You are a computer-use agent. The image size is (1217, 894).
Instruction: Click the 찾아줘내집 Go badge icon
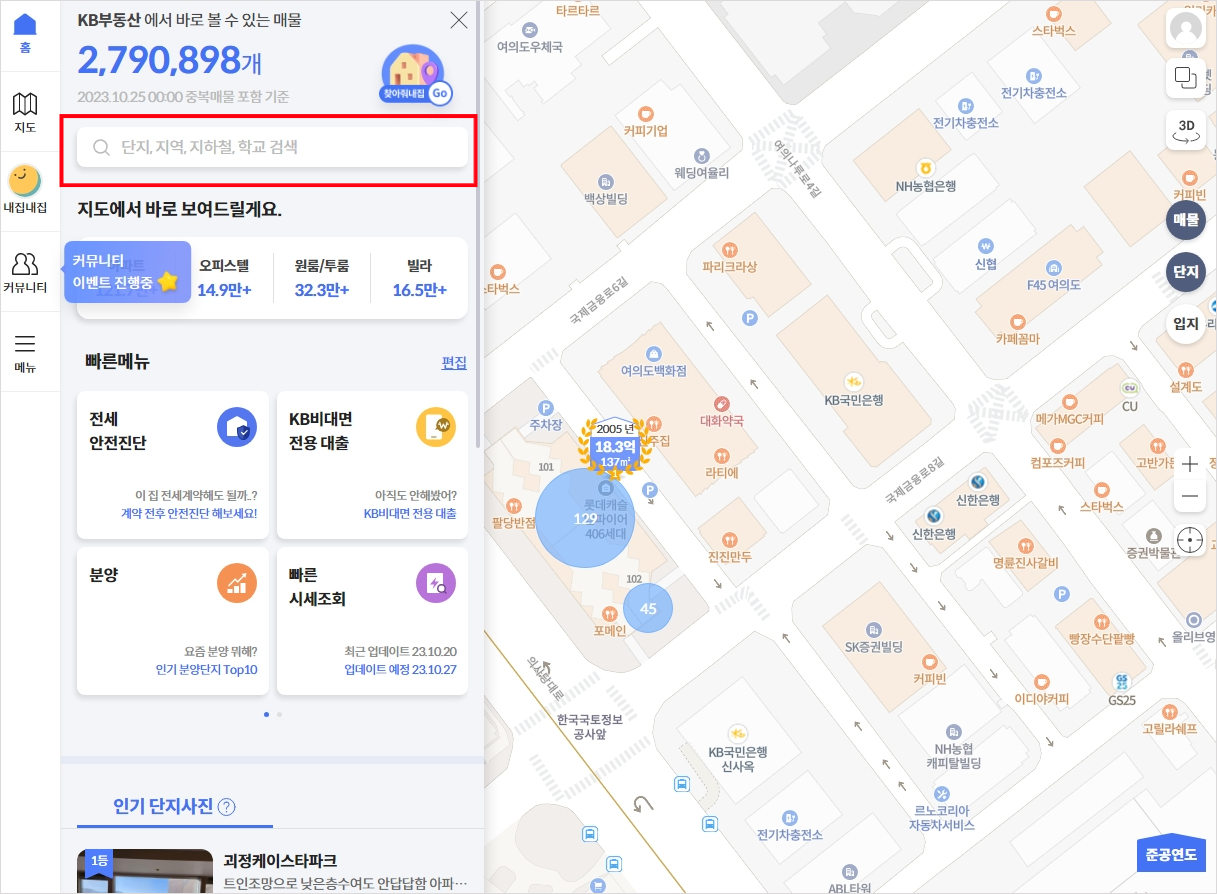415,77
